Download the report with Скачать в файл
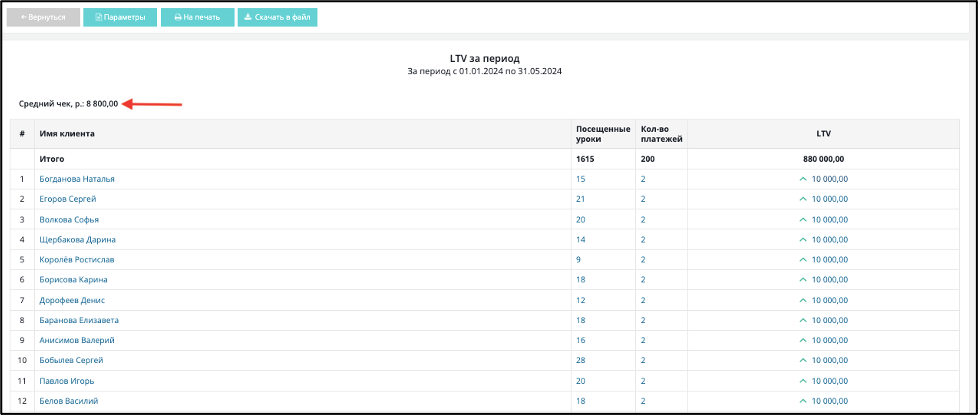The width and height of the screenshot is (979, 416). coord(277,17)
